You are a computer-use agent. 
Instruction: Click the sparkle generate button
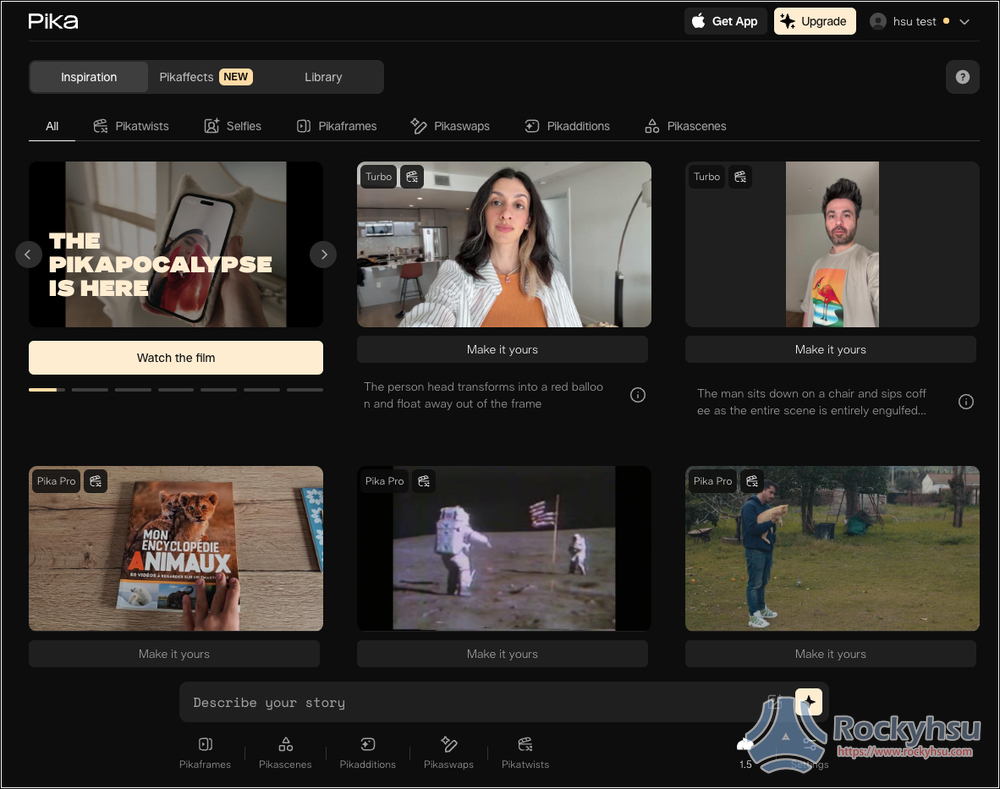coord(809,702)
